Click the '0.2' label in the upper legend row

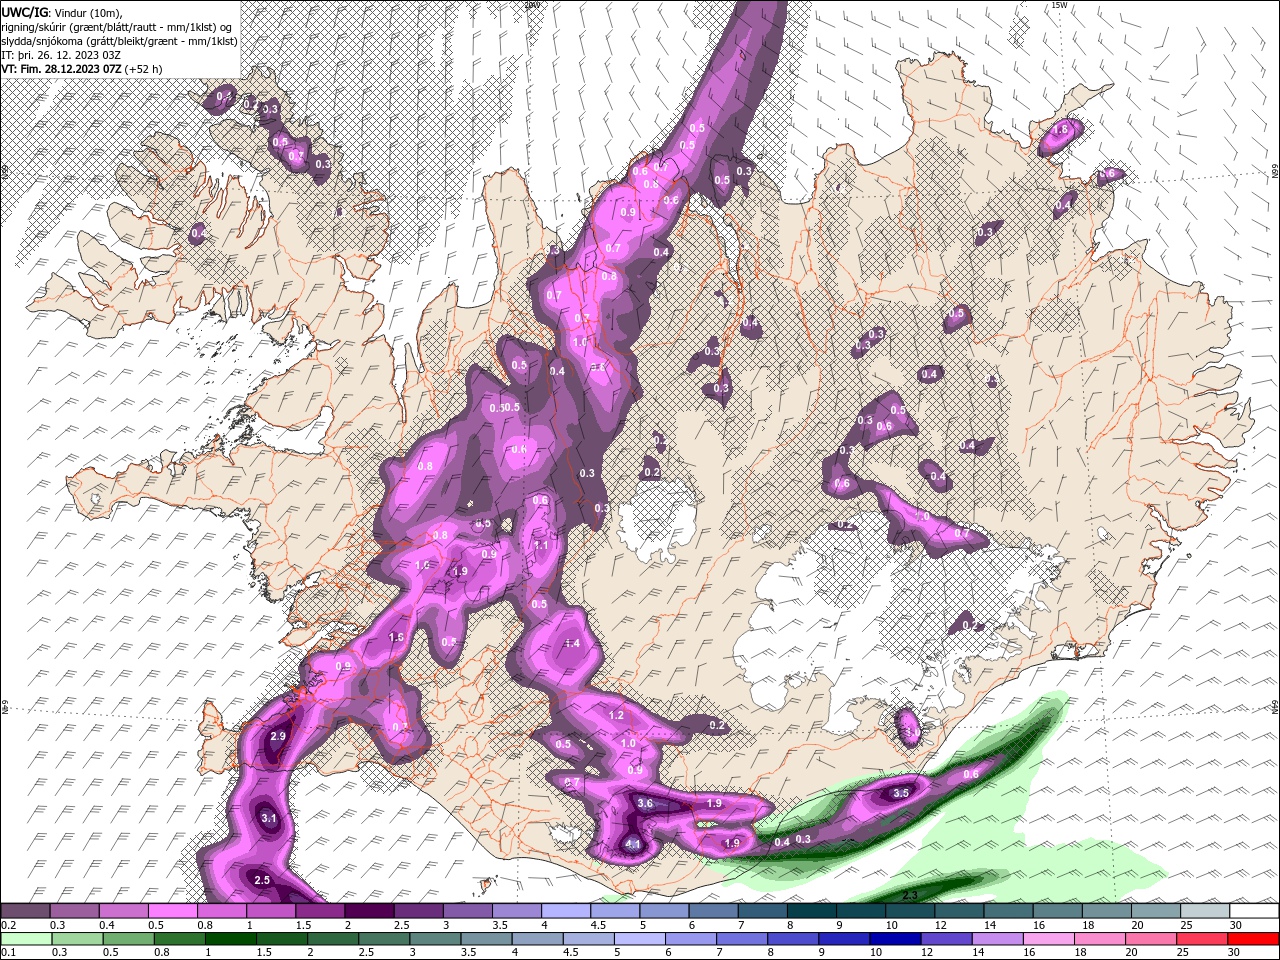point(7,925)
